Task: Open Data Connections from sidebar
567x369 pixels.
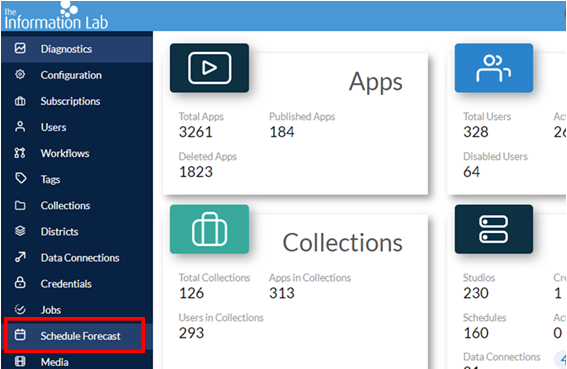Action: (x=77, y=257)
